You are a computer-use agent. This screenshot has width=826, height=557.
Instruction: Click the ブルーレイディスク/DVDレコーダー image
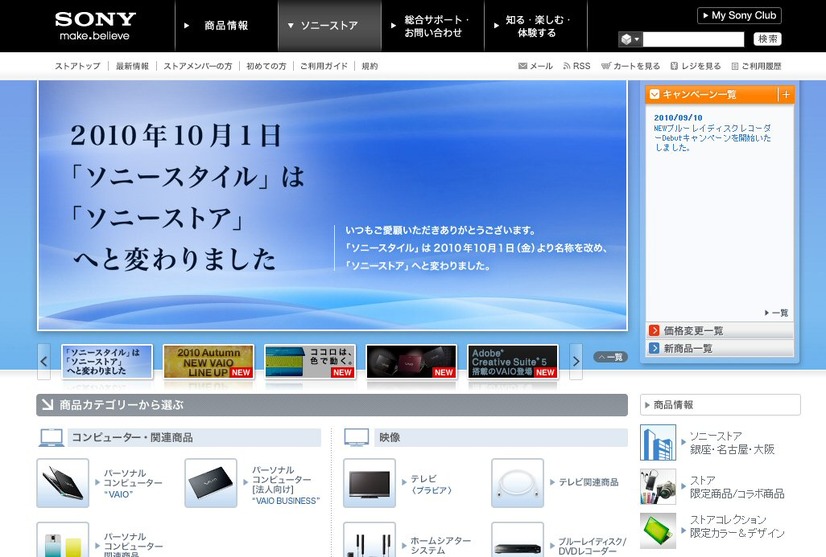(517, 540)
